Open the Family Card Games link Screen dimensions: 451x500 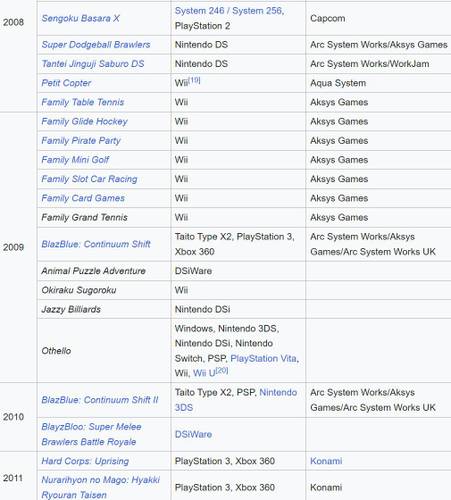pyautogui.click(x=83, y=198)
